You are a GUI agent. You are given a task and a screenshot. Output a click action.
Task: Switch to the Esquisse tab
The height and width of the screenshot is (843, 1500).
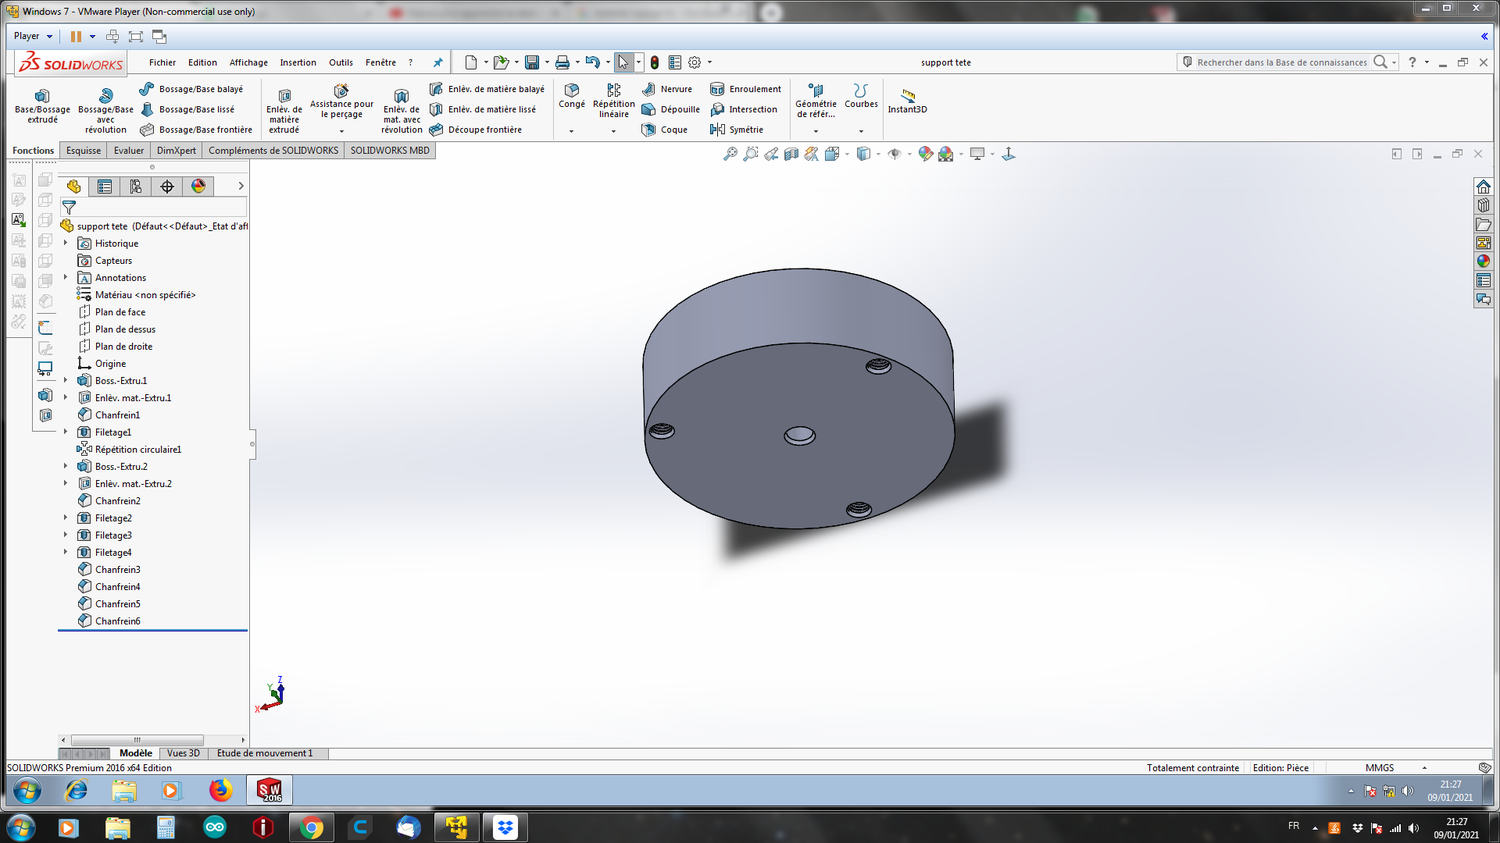click(83, 151)
